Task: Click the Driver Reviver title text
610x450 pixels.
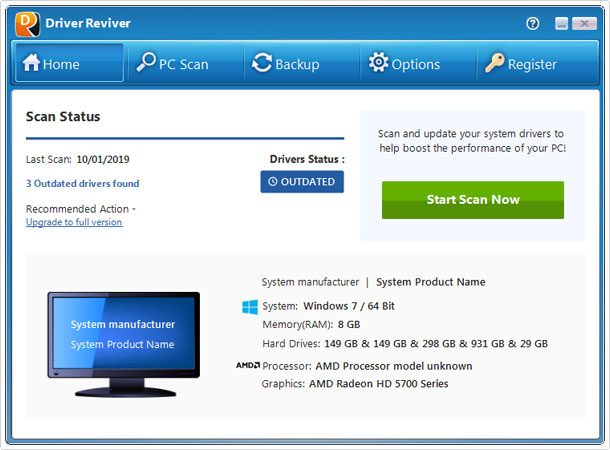Action: coord(88,23)
